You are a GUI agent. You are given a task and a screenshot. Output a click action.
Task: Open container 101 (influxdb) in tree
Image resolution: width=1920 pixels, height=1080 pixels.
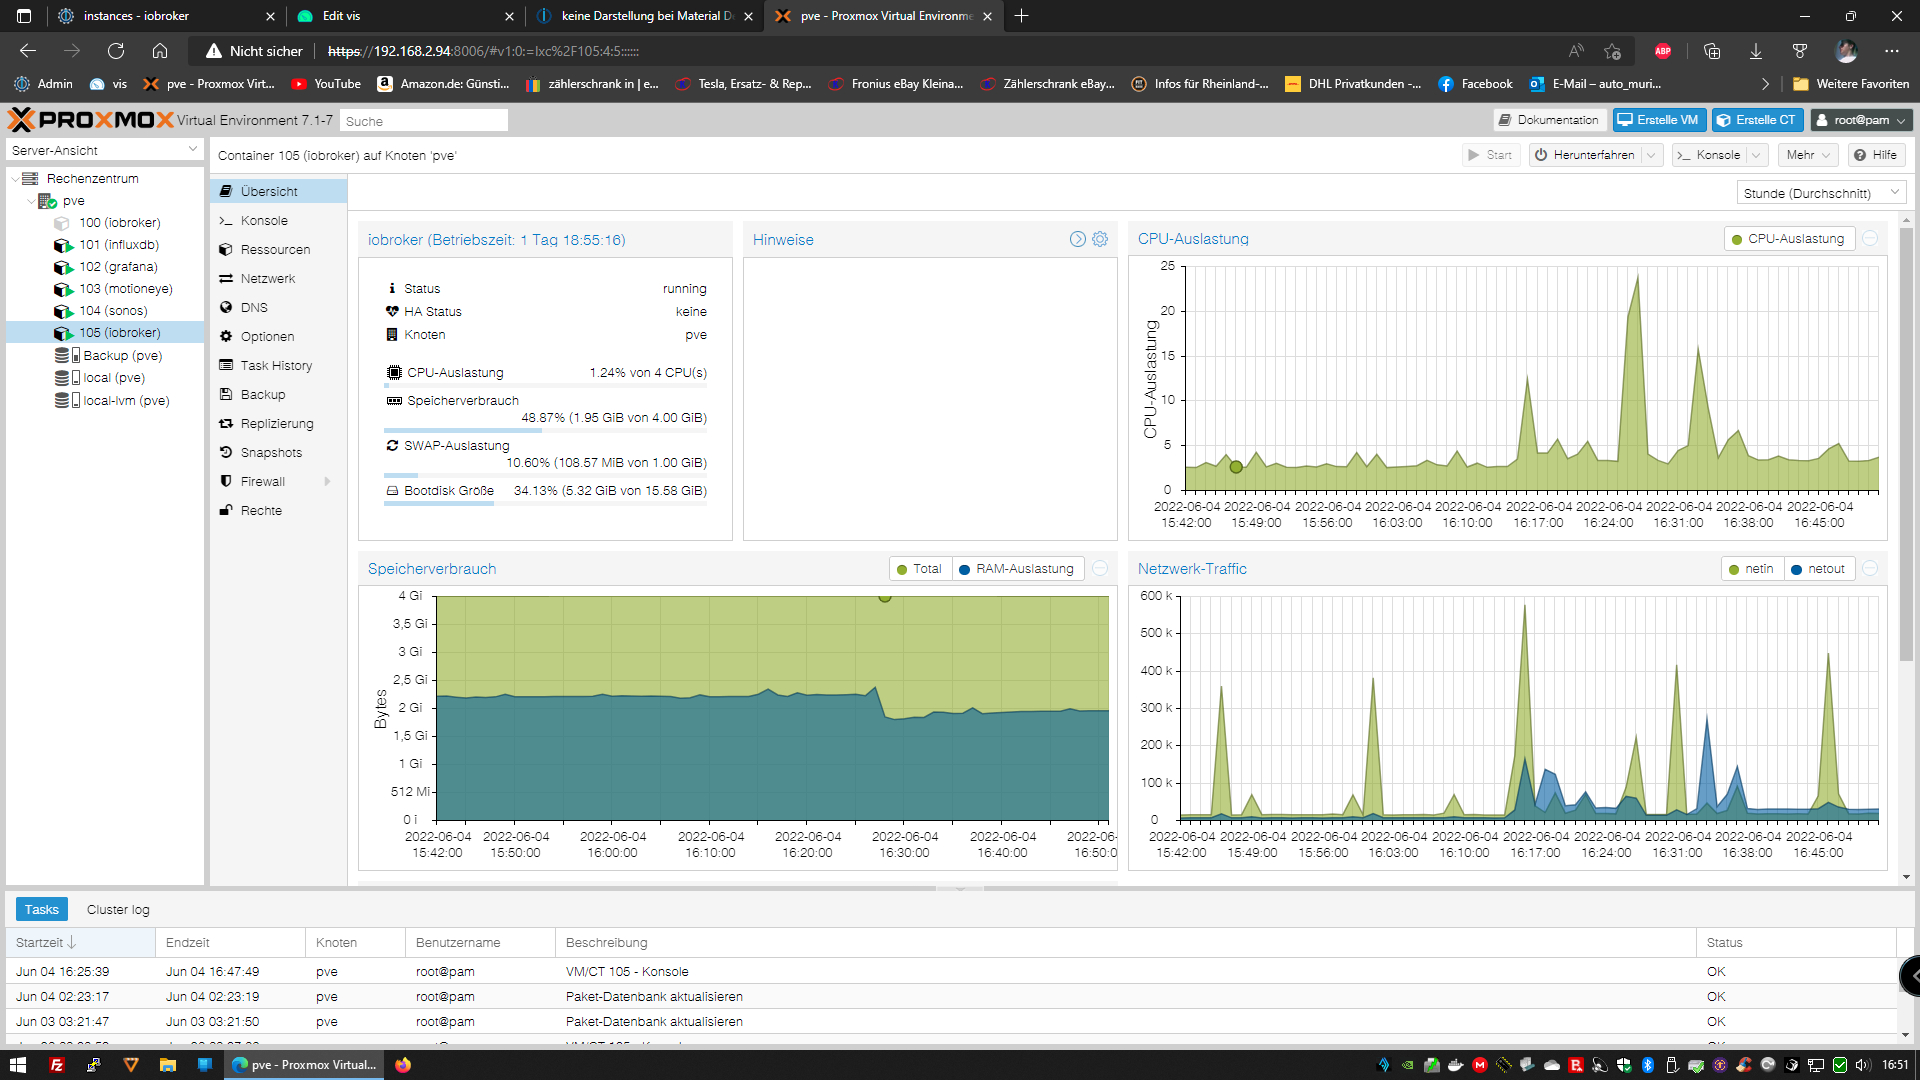(118, 245)
